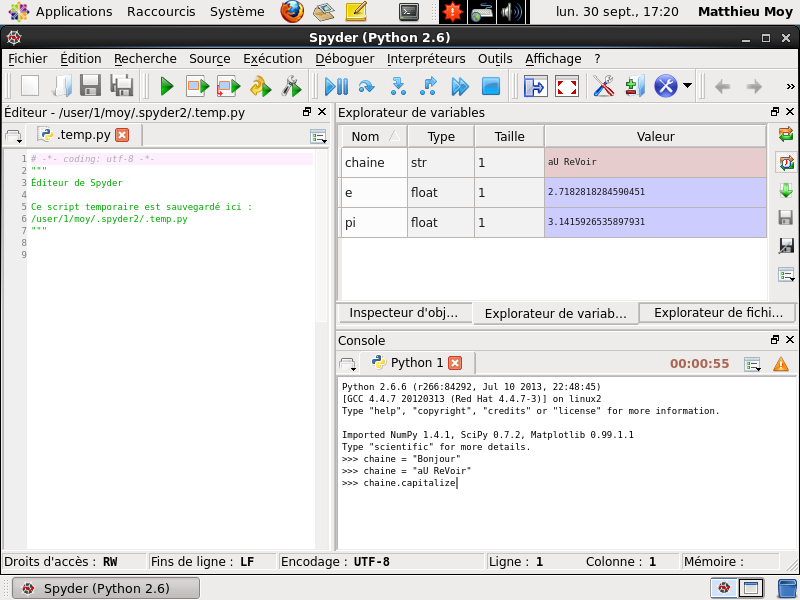Open Recherche menu
The width and height of the screenshot is (800, 600).
145,59
